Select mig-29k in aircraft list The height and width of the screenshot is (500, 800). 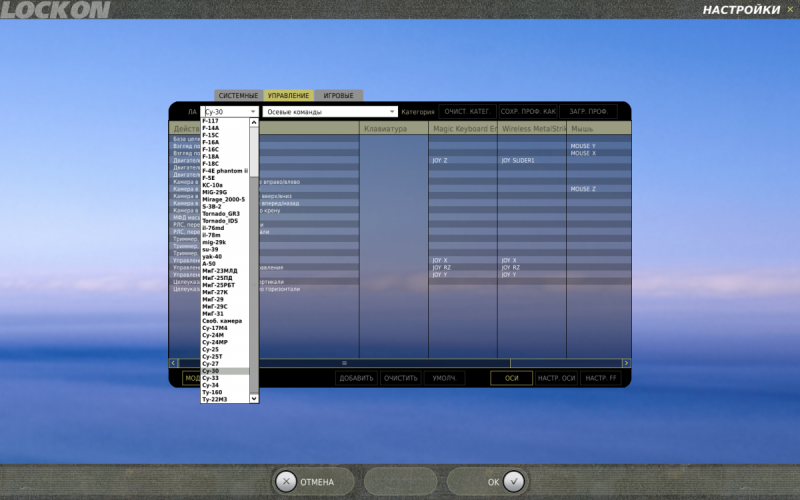tap(225, 242)
